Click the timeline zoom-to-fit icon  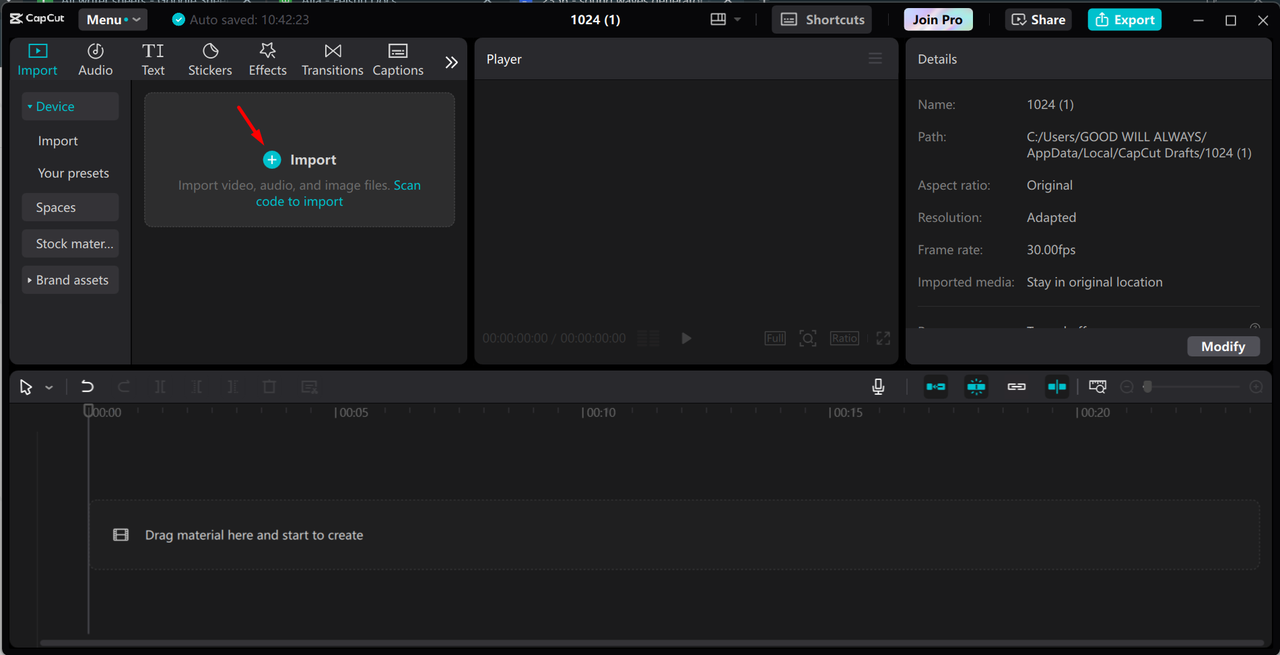point(1098,387)
